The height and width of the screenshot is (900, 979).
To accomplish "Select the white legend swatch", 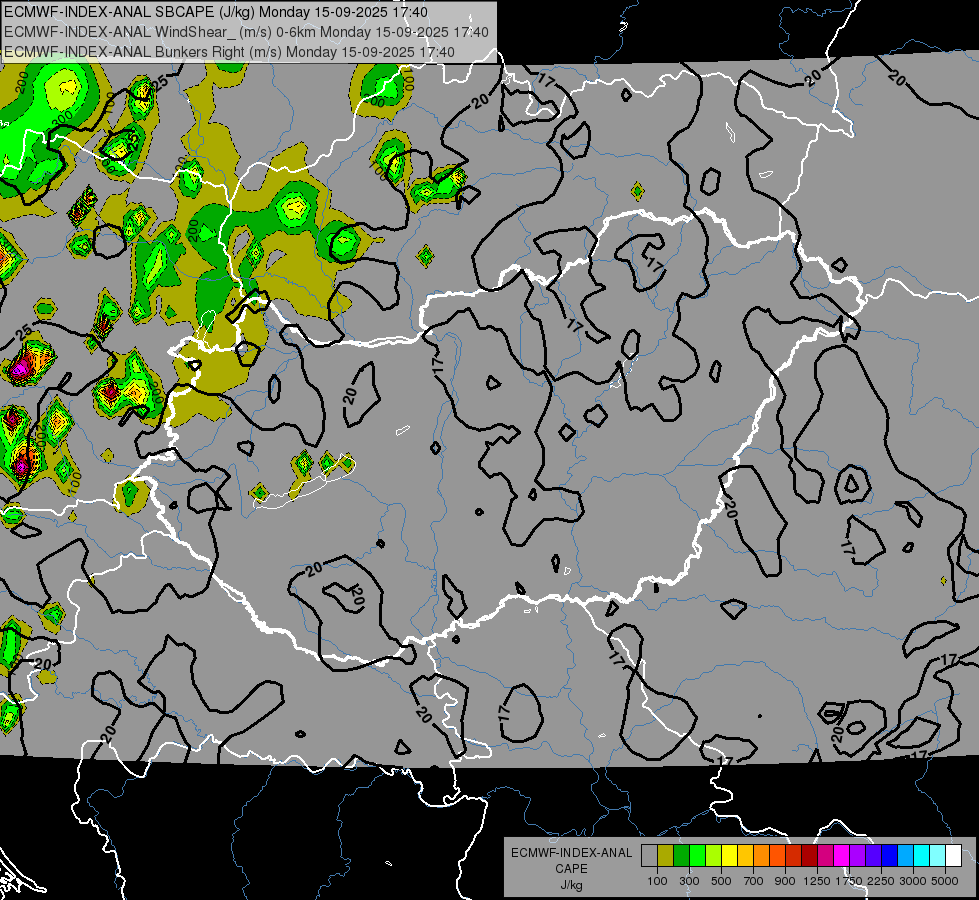I will point(953,856).
